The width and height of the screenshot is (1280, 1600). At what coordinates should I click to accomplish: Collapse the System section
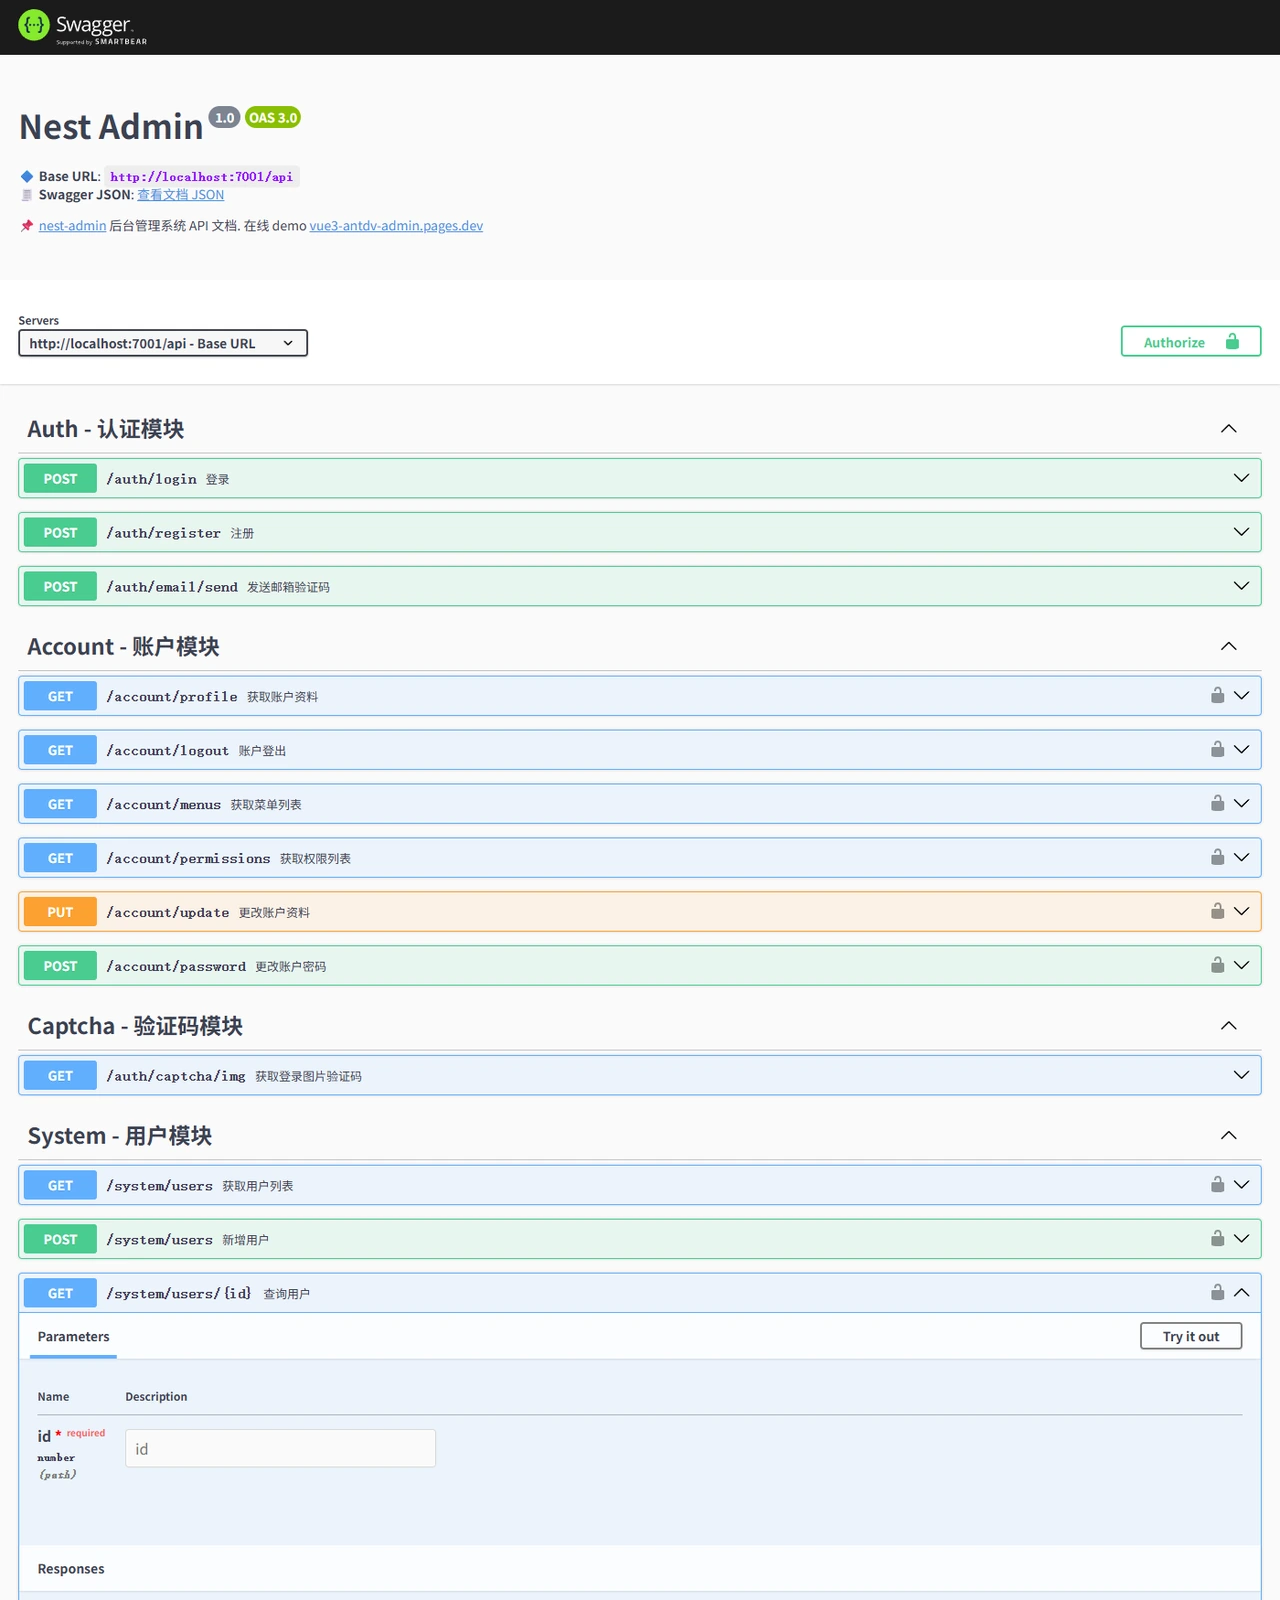1229,1136
